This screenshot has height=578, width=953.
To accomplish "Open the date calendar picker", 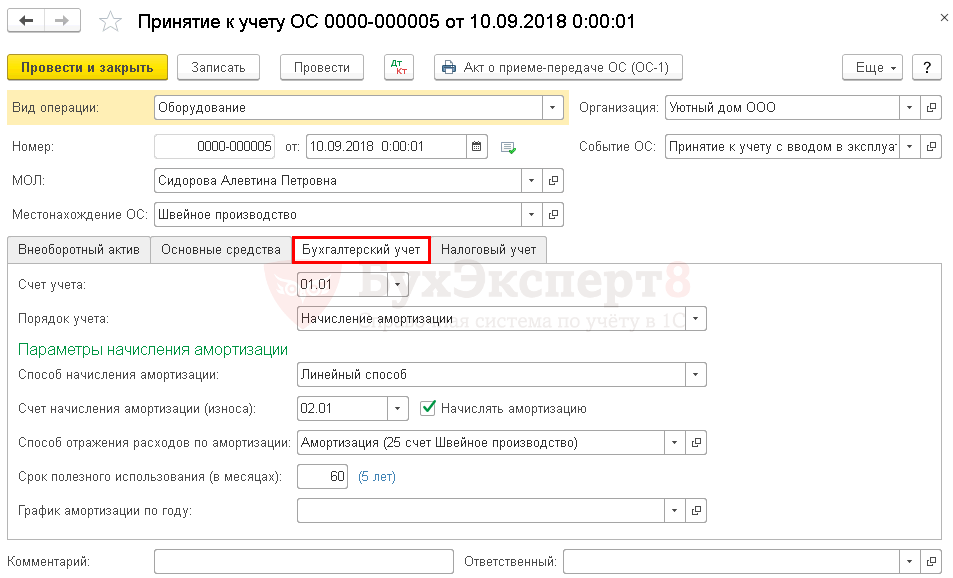I will pos(477,146).
